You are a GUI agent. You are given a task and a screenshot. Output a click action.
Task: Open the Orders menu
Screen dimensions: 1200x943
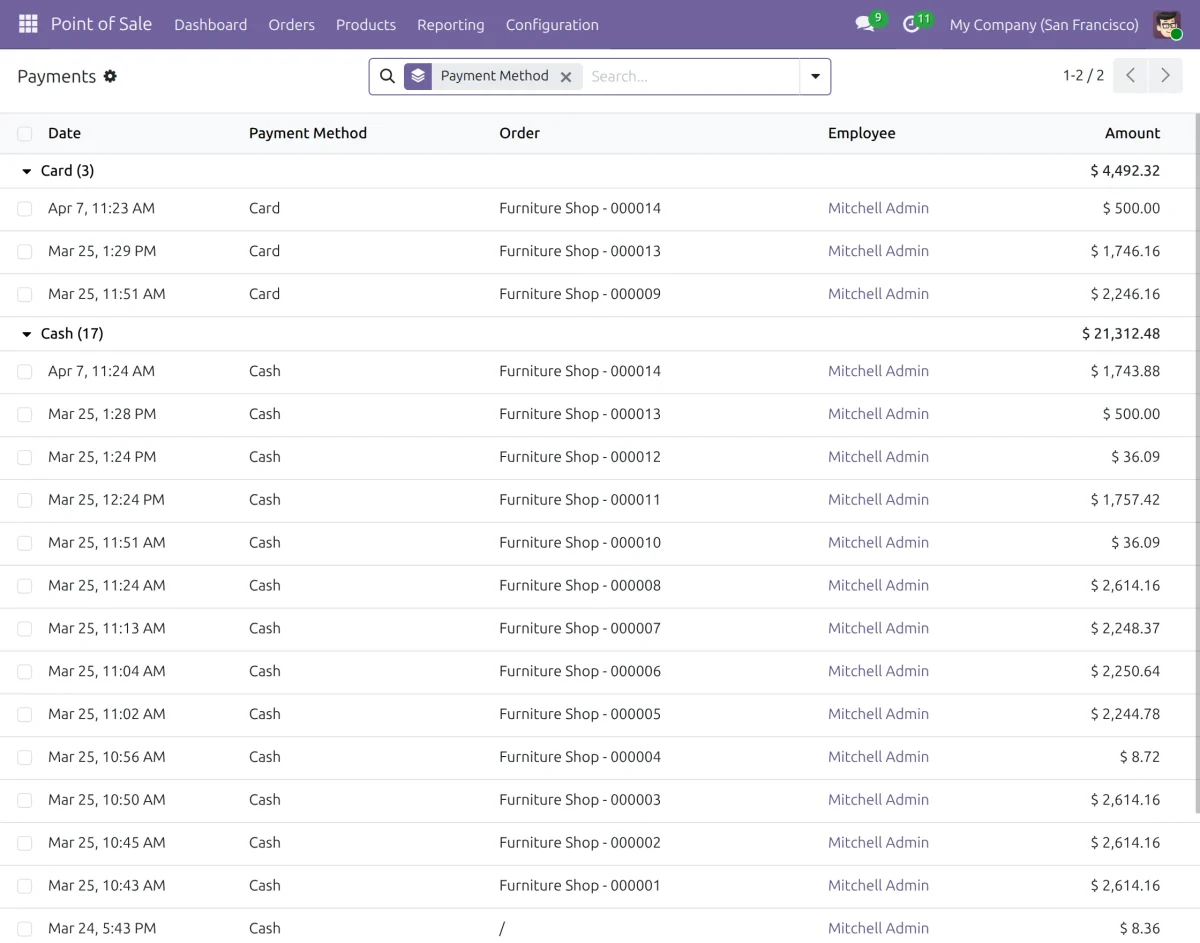coord(291,25)
